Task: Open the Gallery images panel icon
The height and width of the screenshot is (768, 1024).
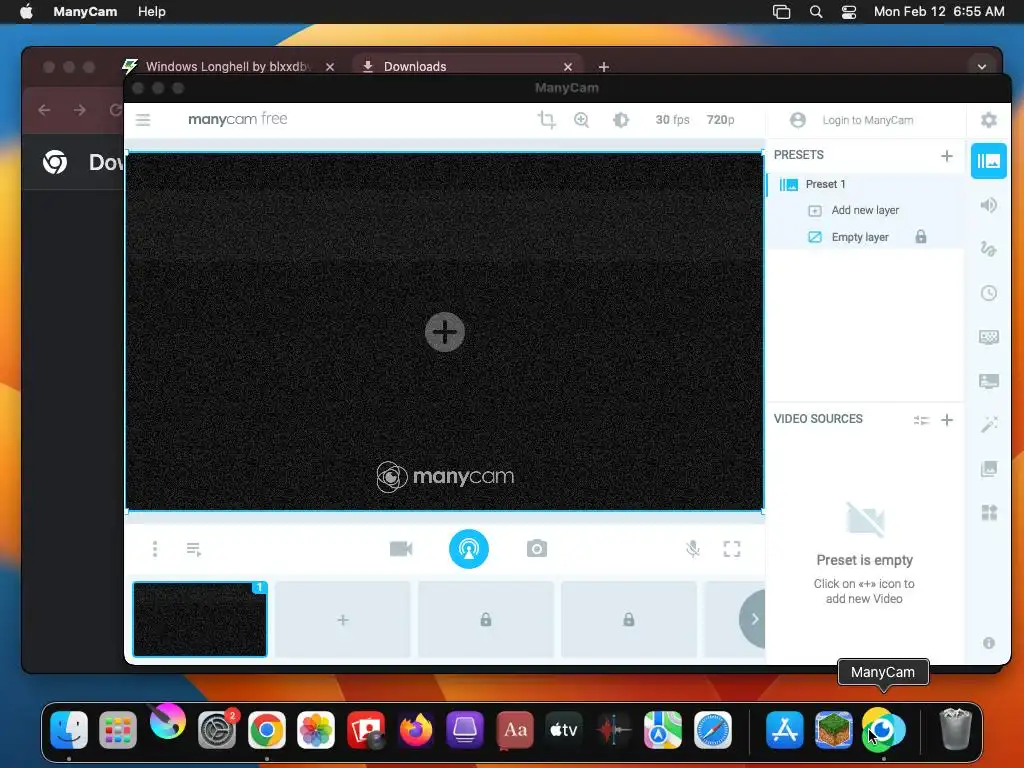Action: click(x=989, y=468)
